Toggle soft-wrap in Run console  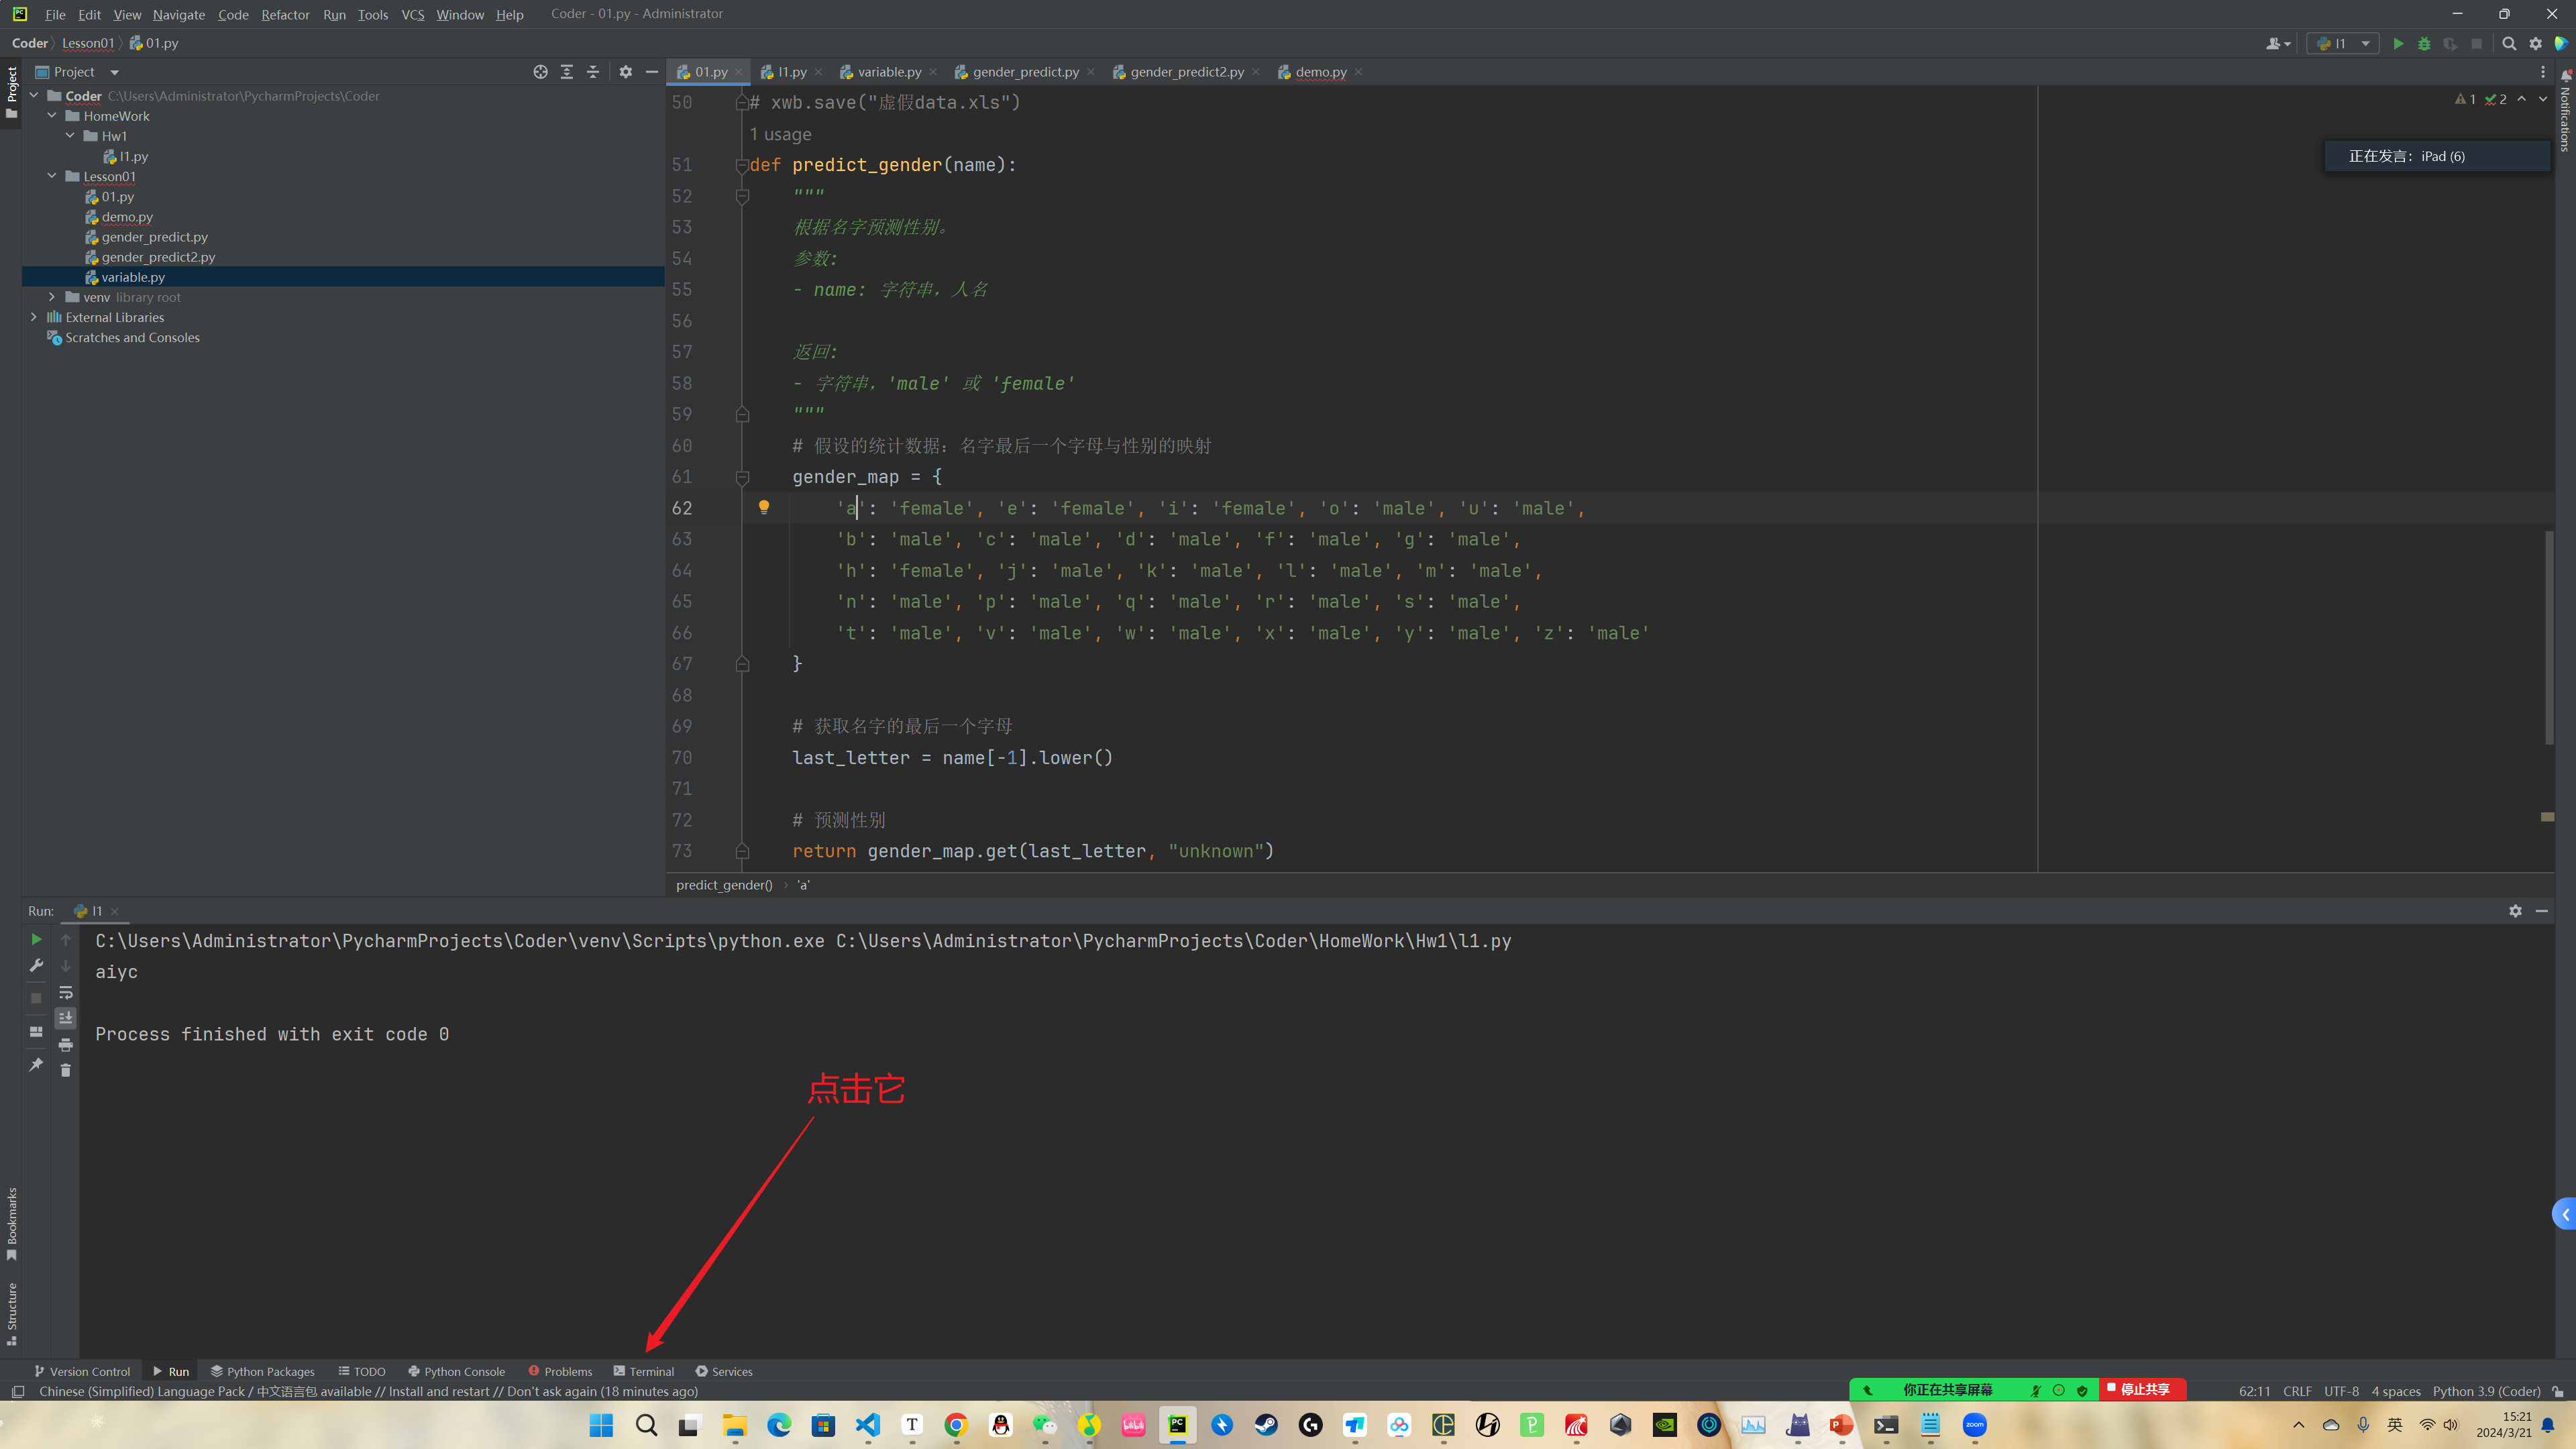(x=66, y=993)
